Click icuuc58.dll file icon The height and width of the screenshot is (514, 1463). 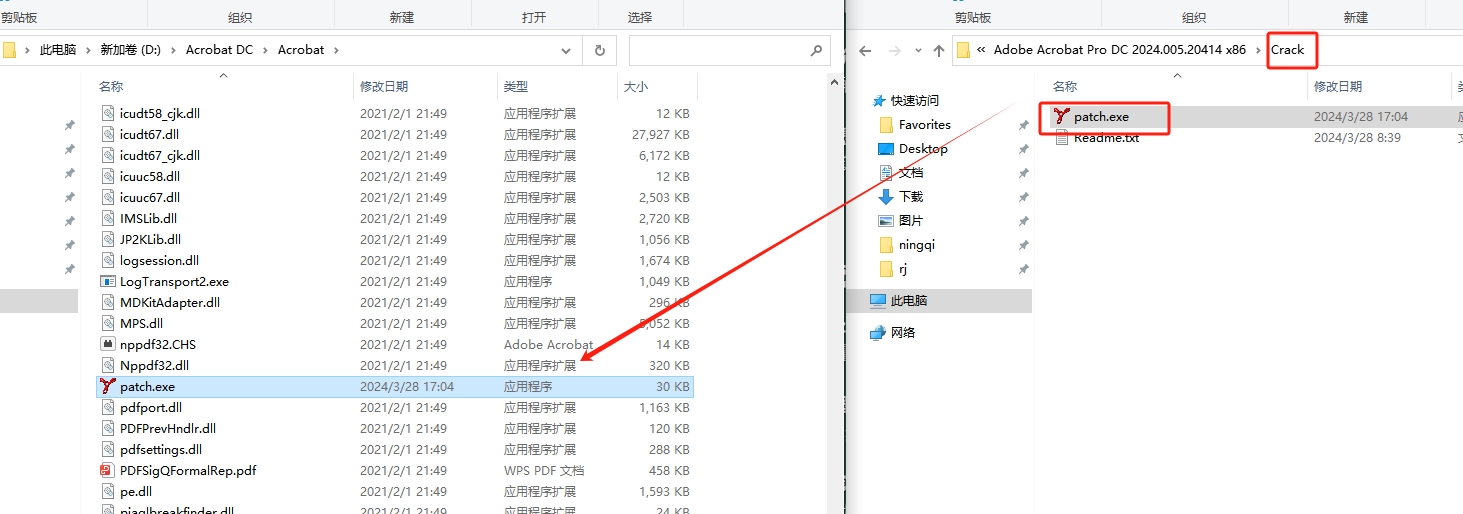tap(108, 176)
